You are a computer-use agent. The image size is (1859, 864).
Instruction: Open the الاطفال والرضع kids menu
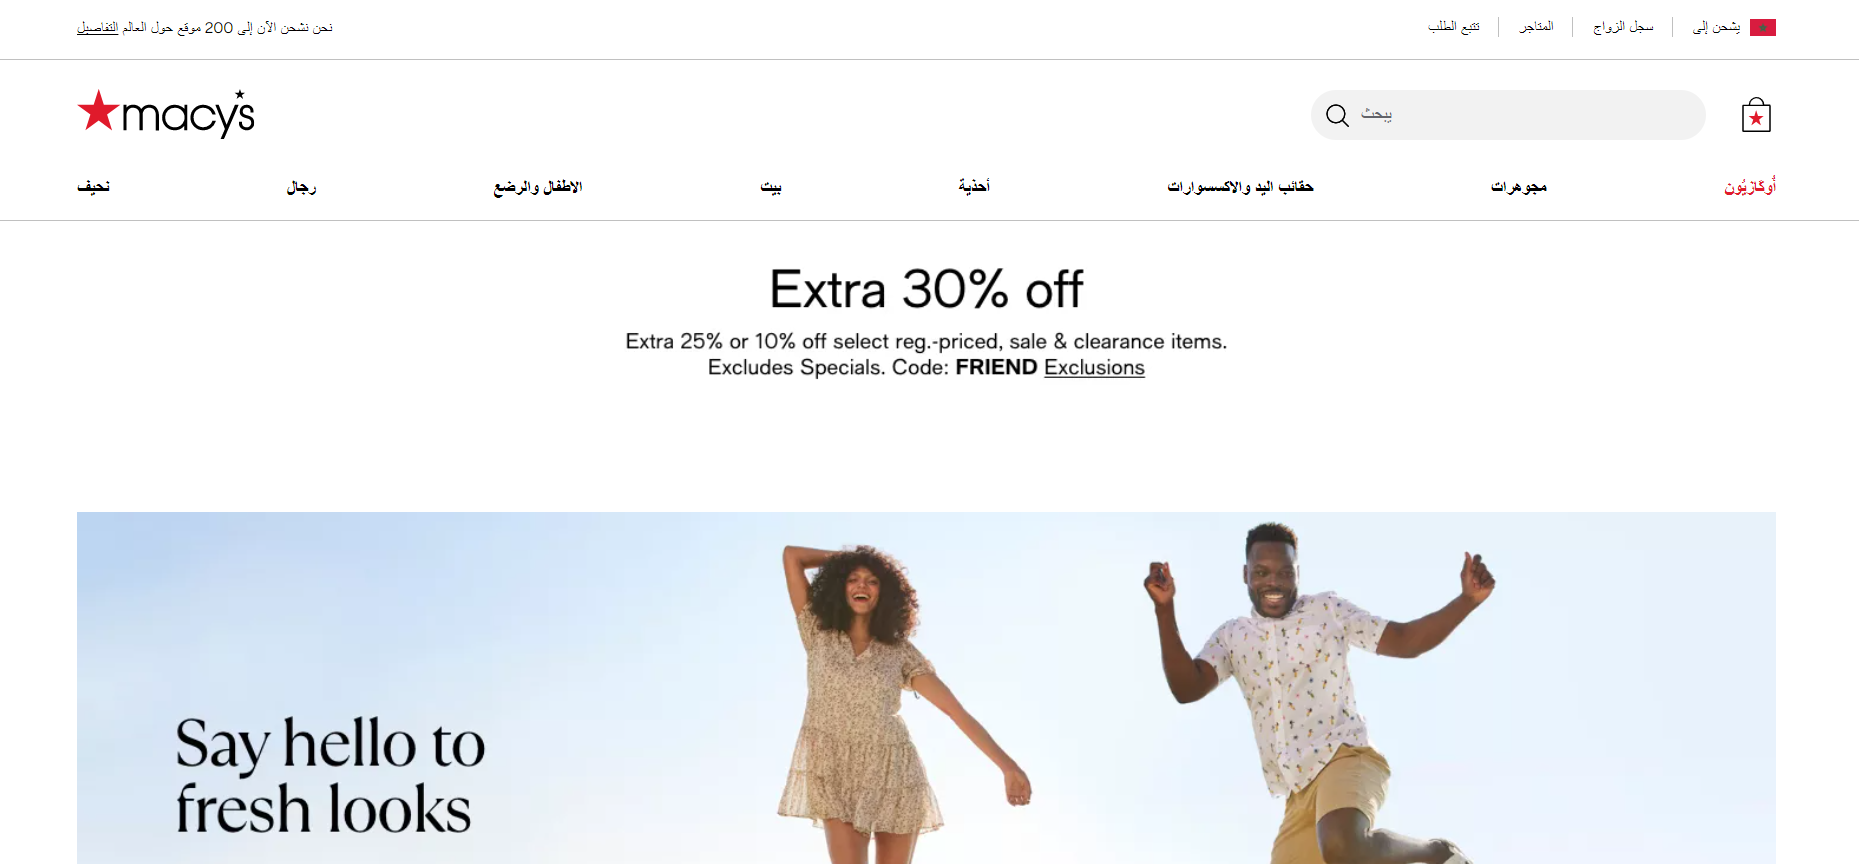coord(537,187)
